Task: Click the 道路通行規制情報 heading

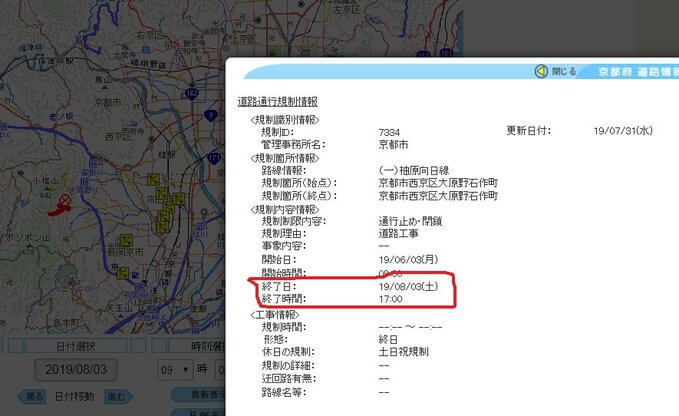Action: tap(278, 102)
